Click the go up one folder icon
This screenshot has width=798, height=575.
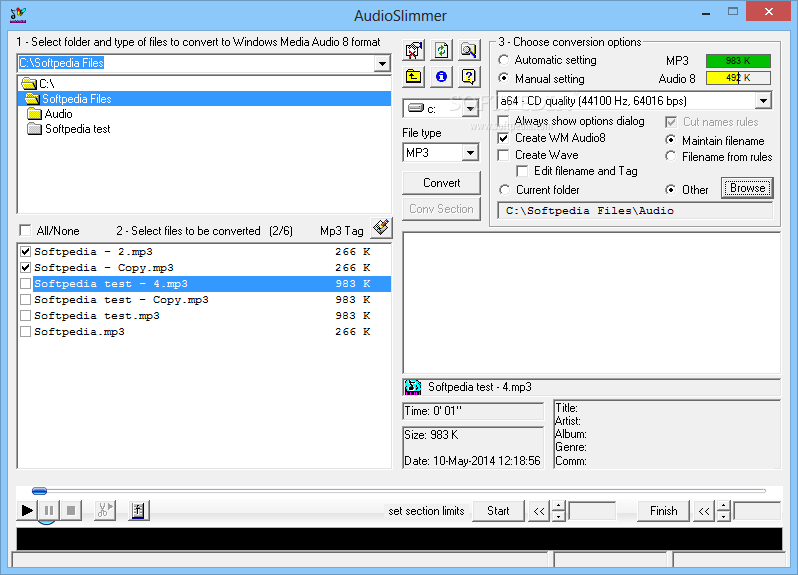(x=414, y=77)
